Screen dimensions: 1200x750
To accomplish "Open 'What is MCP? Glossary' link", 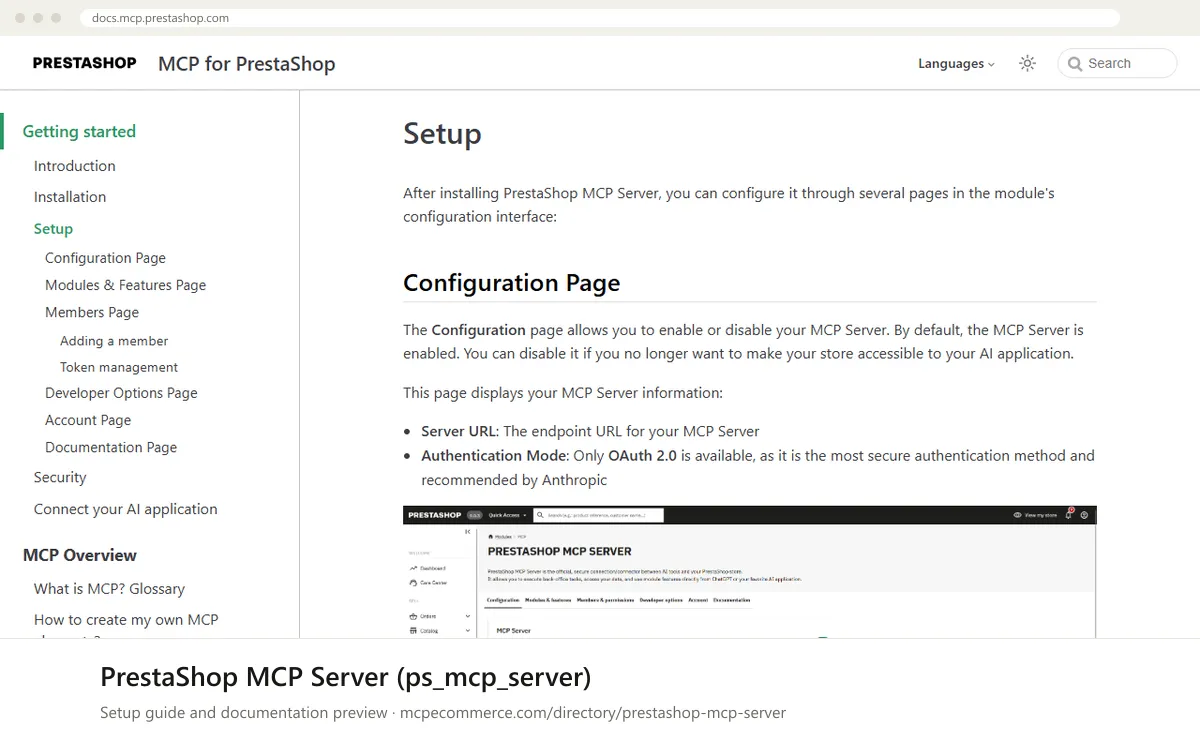I will point(109,589).
